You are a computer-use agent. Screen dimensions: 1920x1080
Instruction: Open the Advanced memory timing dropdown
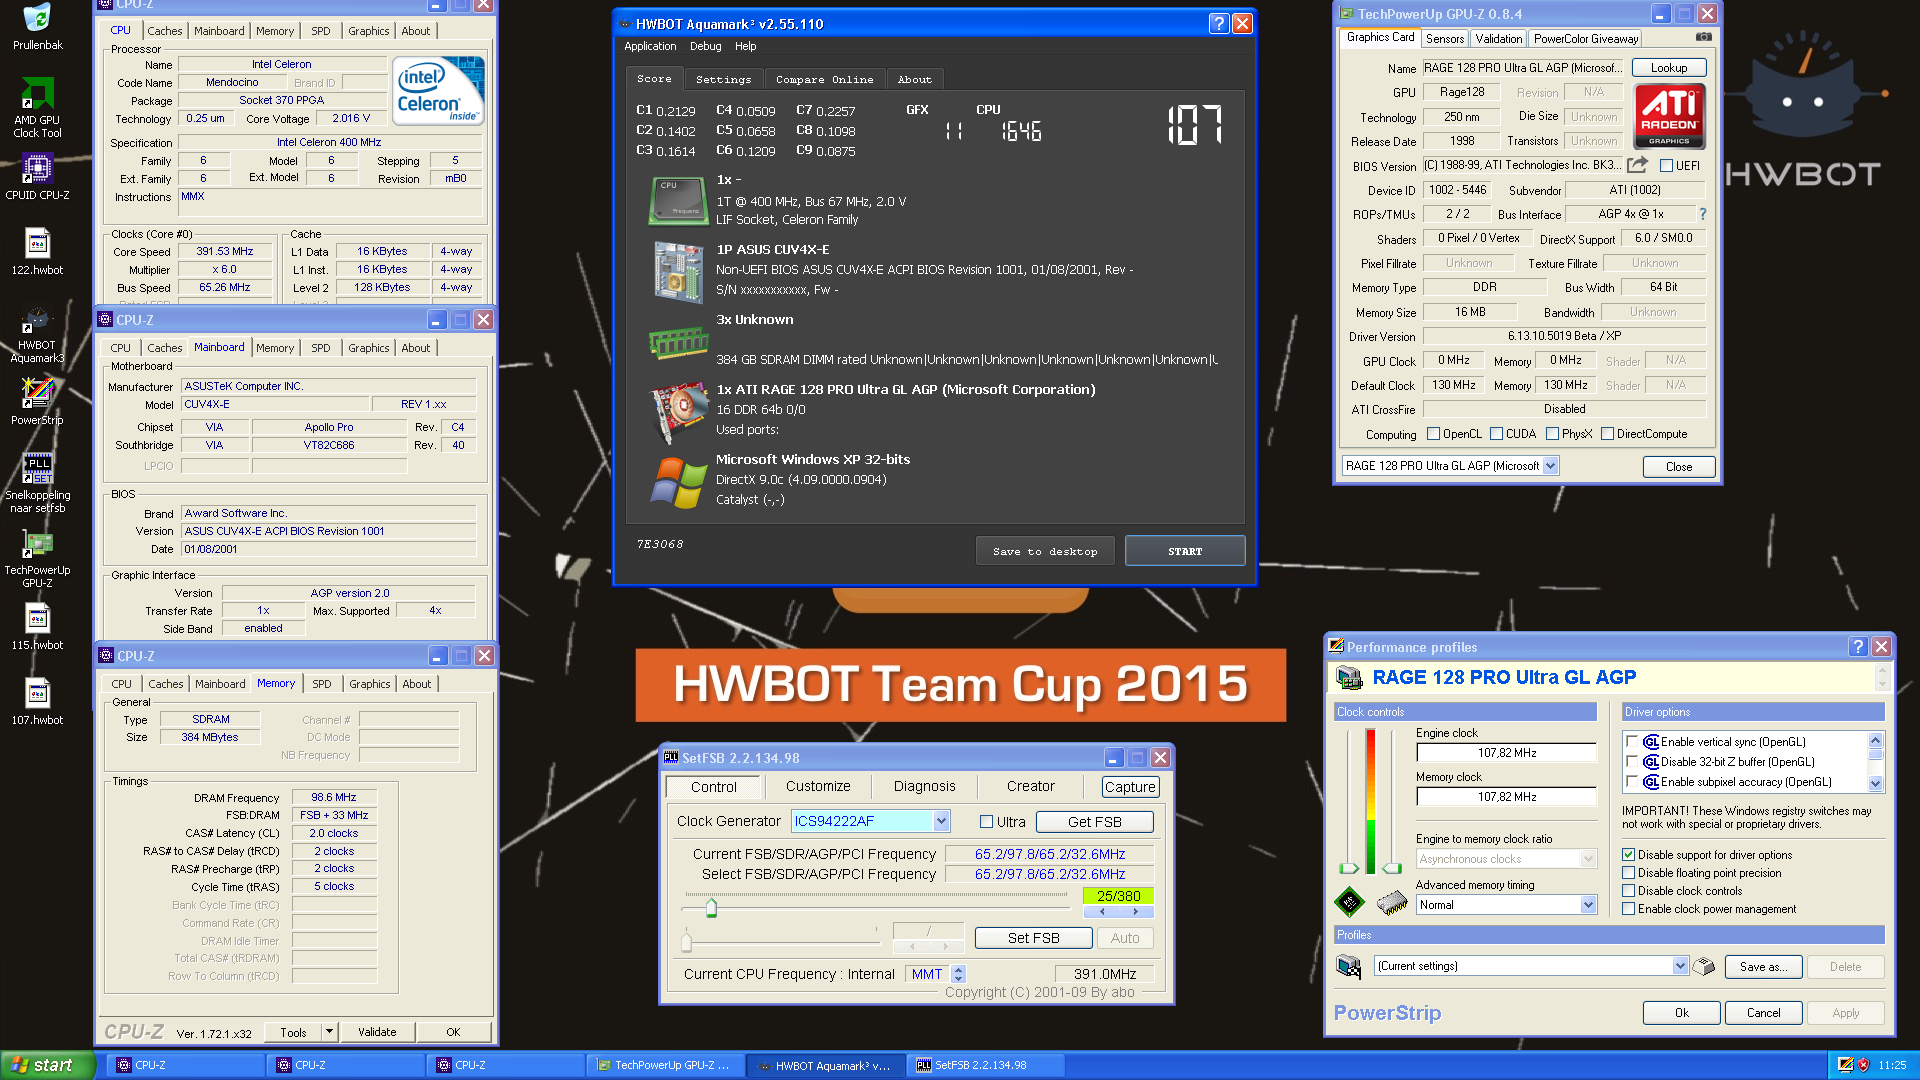pyautogui.click(x=1587, y=905)
